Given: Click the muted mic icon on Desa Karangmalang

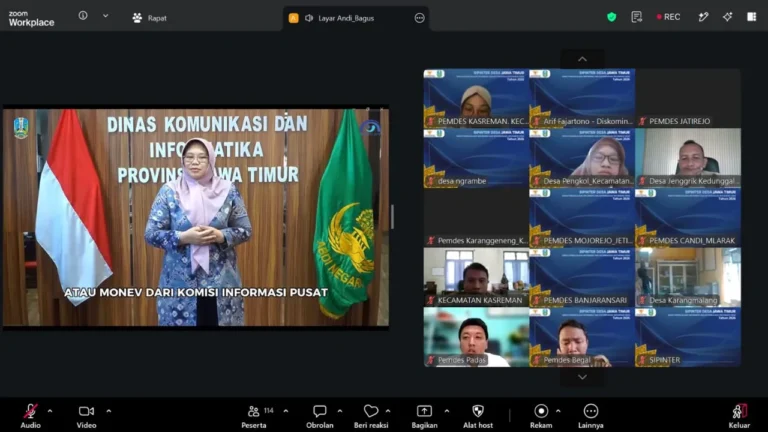Looking at the screenshot, I should pos(643,301).
